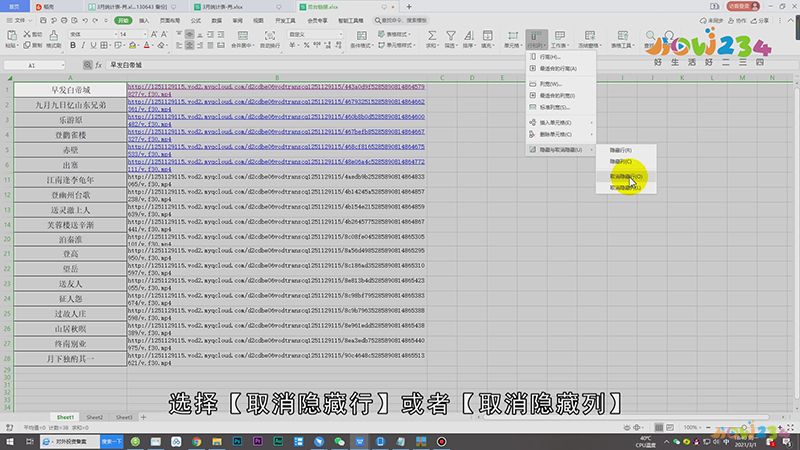Click the formula bar input
The image size is (800, 450).
[x=449, y=65]
